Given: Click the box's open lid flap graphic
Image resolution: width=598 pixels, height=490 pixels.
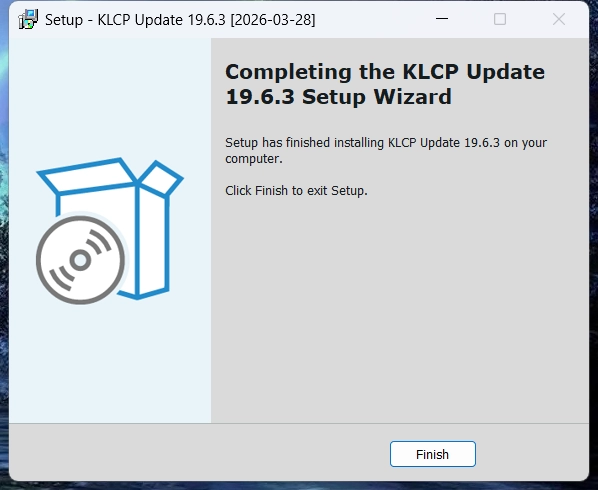Looking at the screenshot, I should pyautogui.click(x=160, y=178).
